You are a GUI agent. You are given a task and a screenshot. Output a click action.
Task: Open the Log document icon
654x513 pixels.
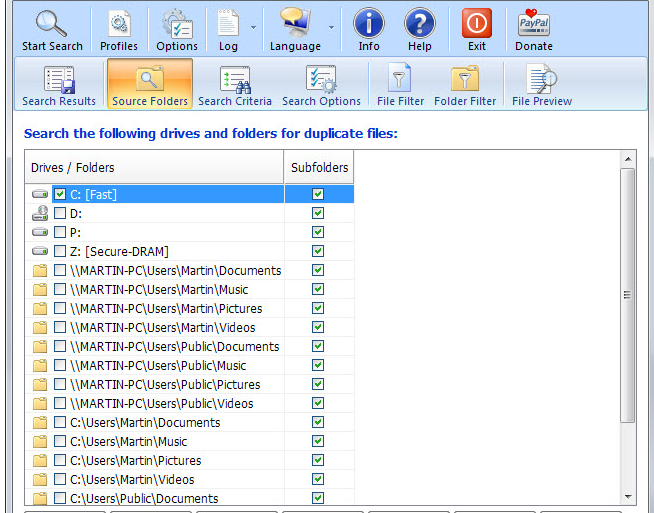(x=228, y=23)
